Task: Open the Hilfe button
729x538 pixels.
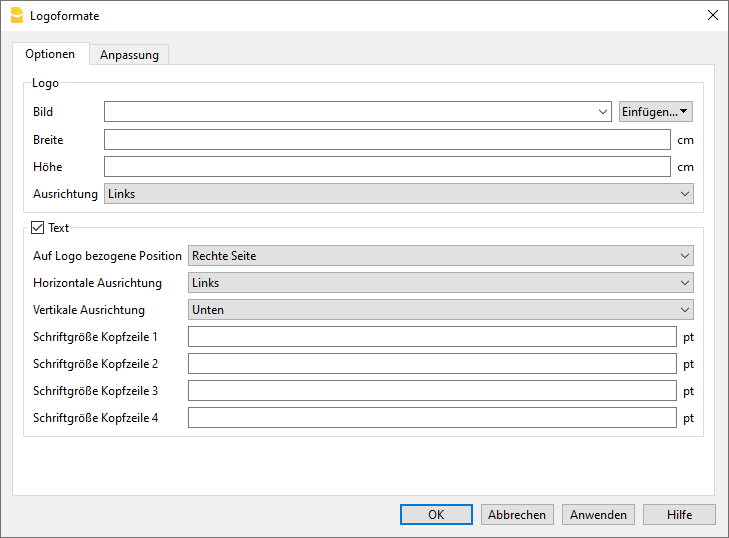Action: (x=679, y=515)
